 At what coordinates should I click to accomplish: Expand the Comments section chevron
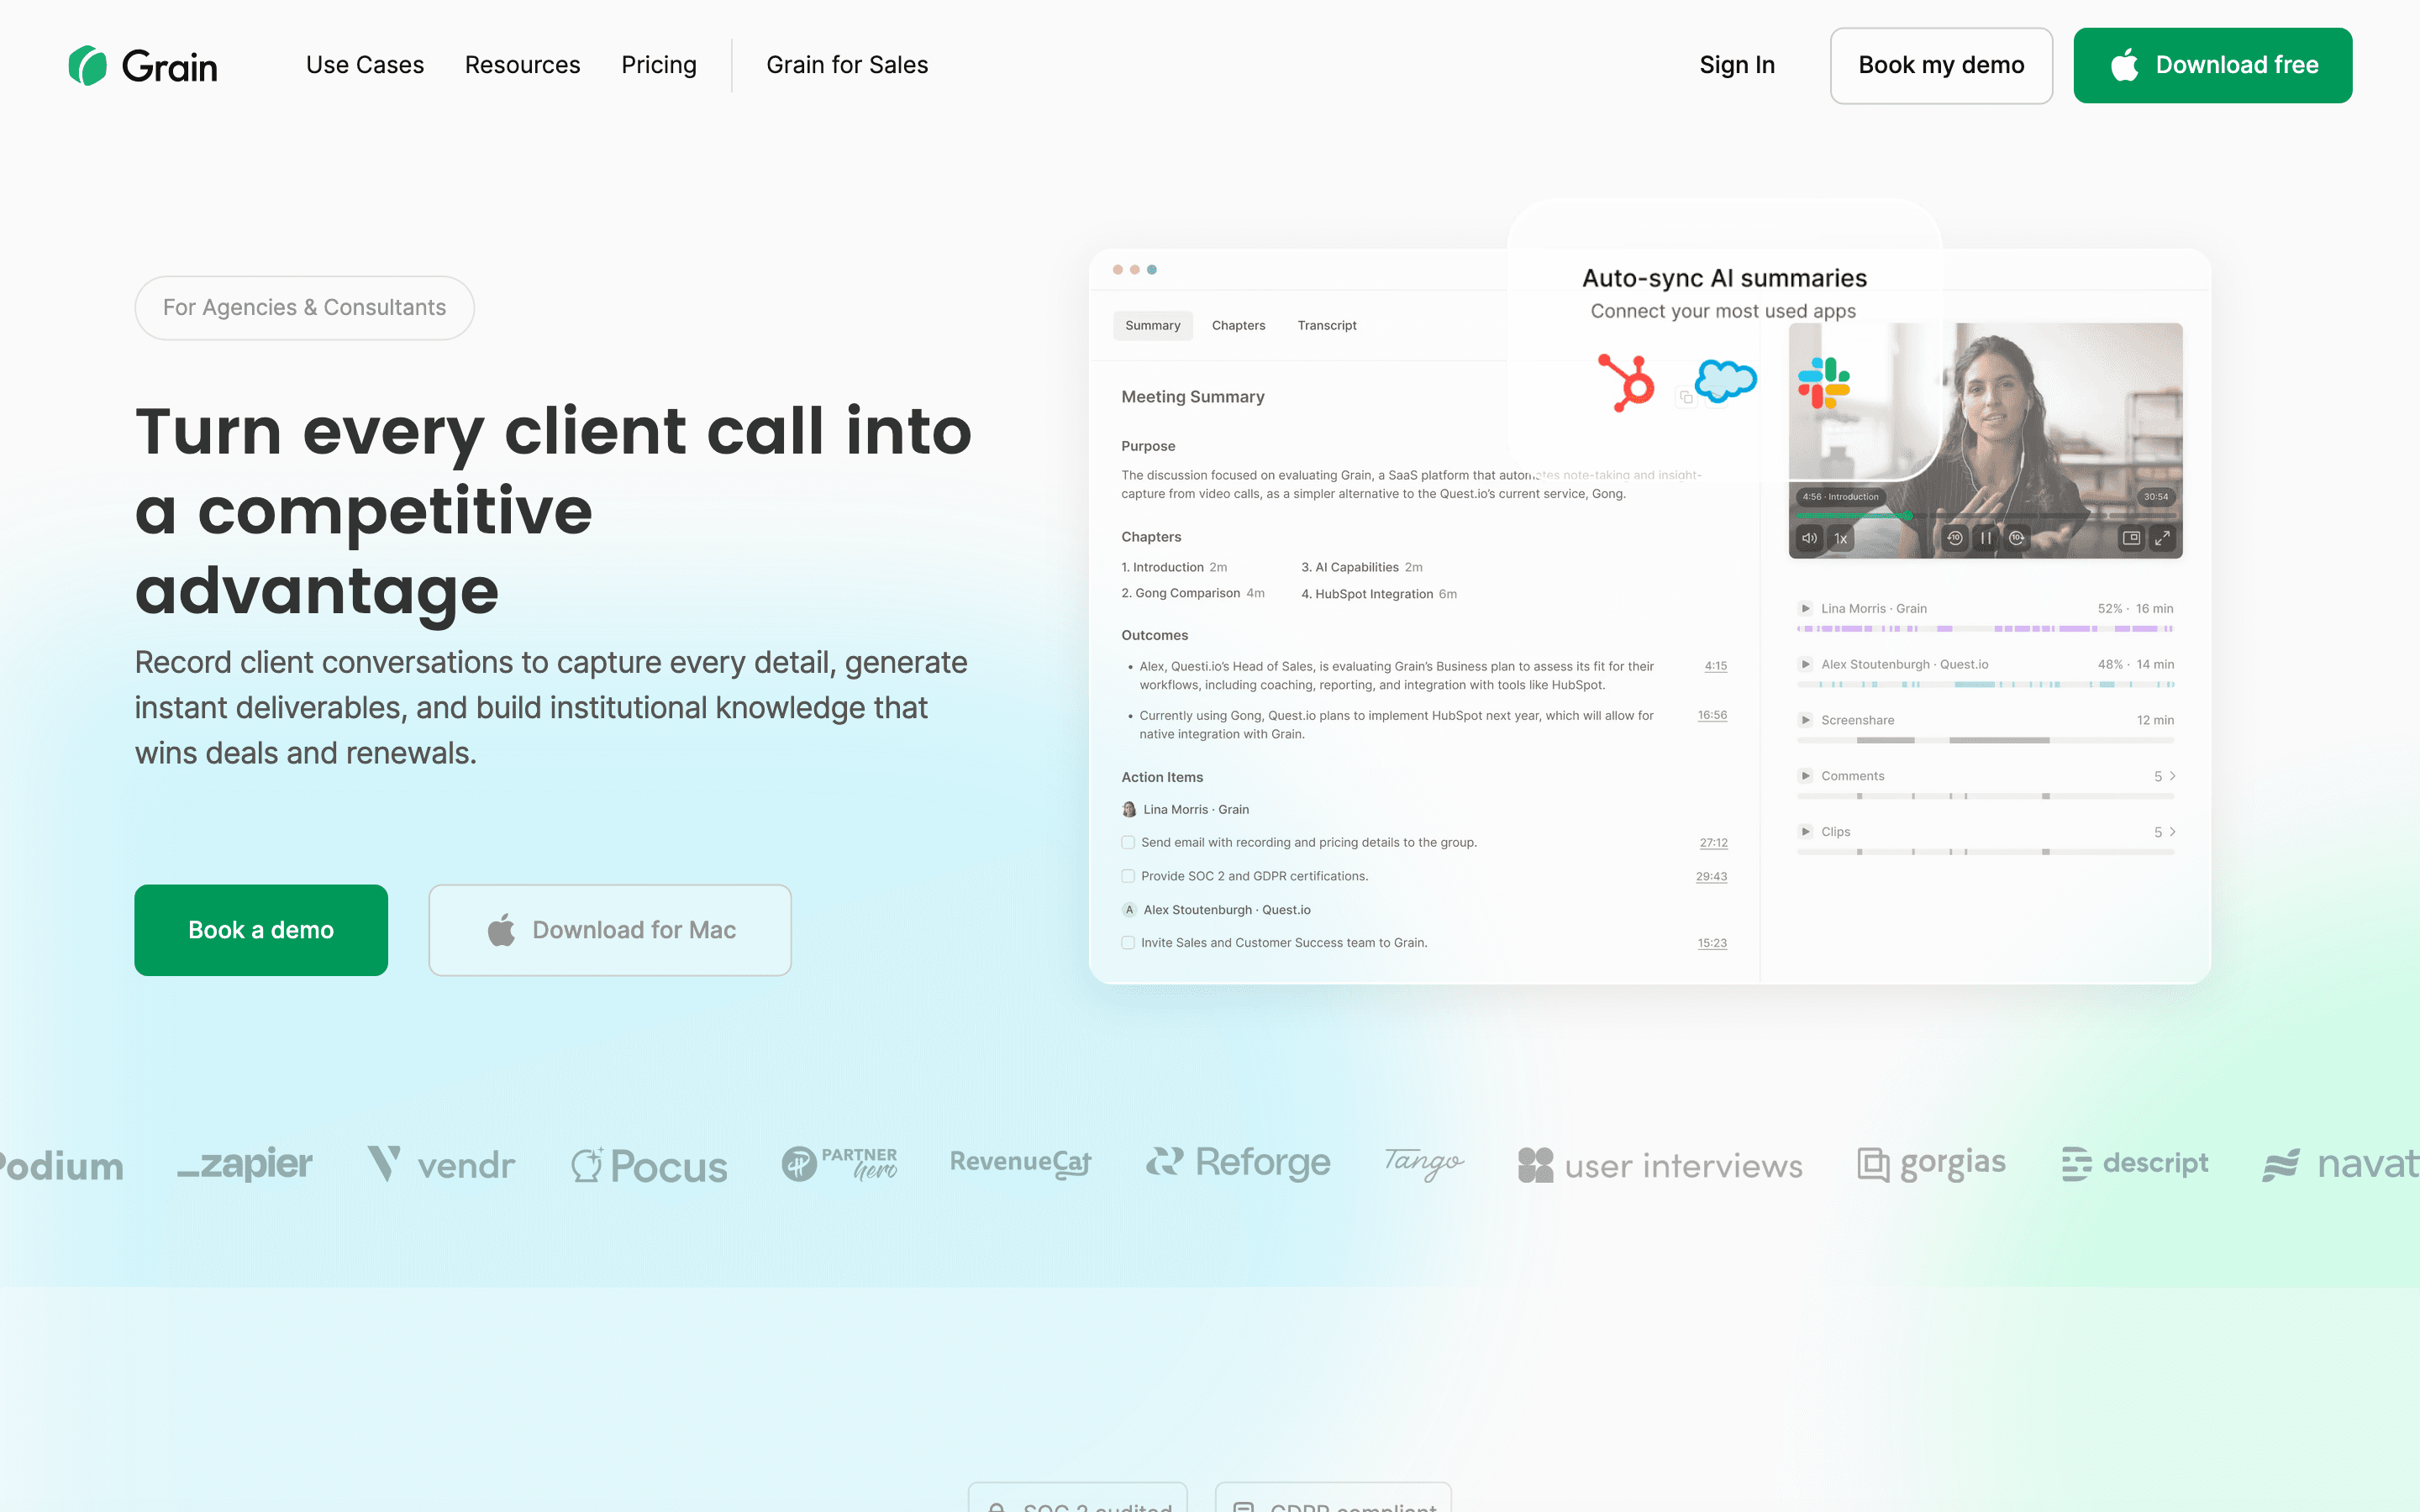click(x=2172, y=776)
